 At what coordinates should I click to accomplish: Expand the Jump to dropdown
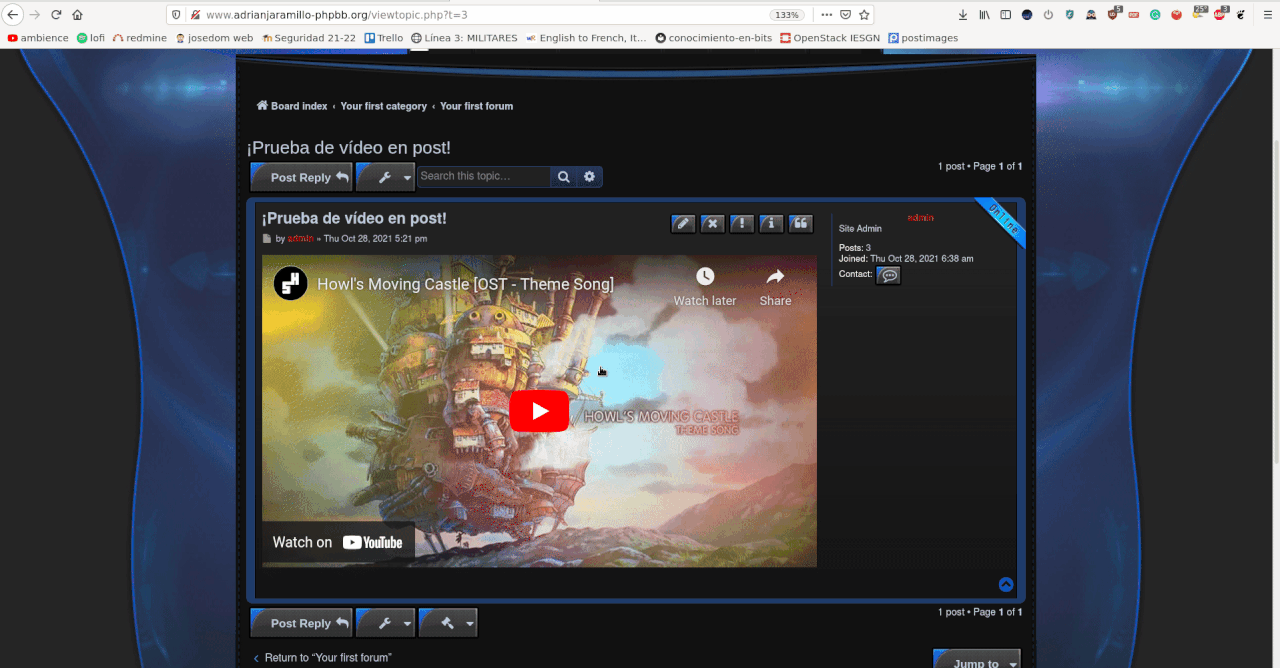(x=977, y=661)
